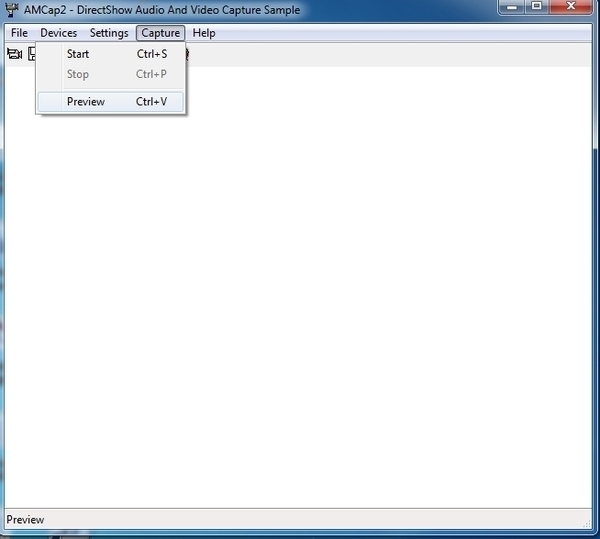Expand the Settings menu
The image size is (600, 539).
coord(109,33)
